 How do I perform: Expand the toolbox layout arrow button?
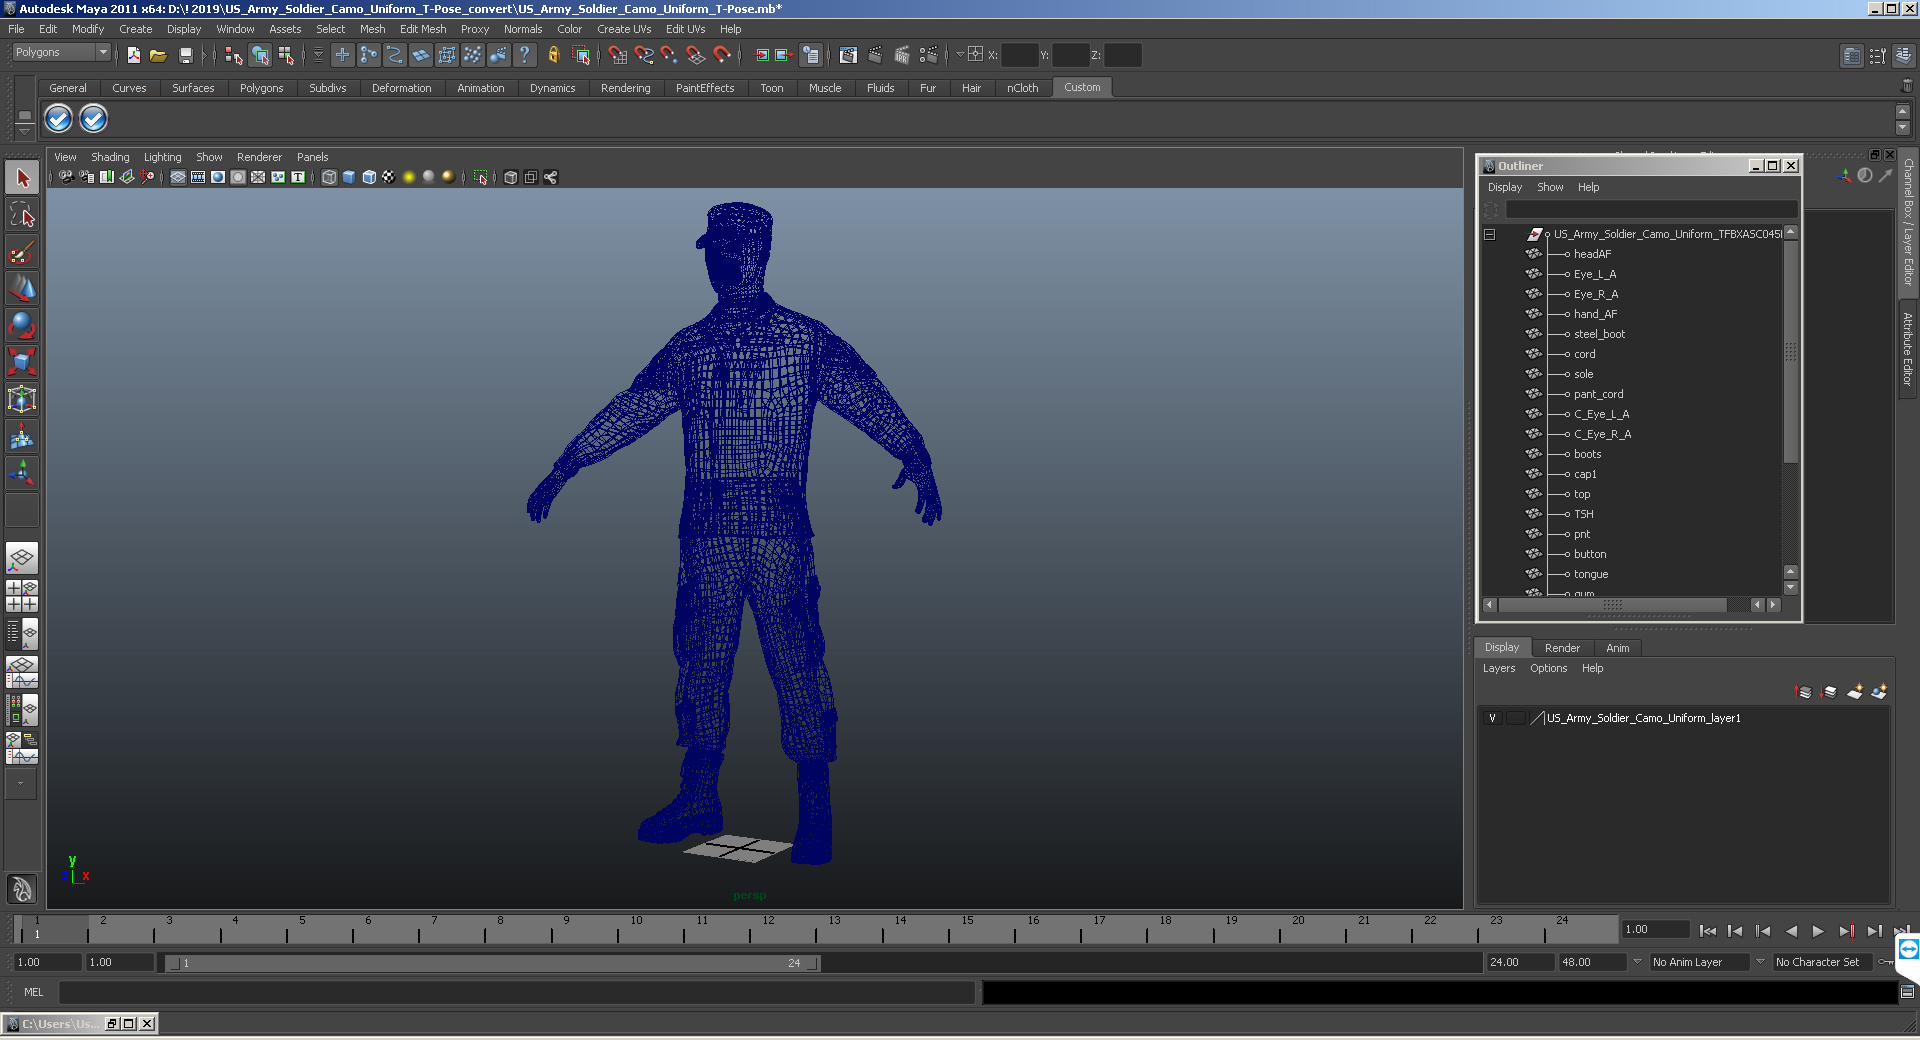pyautogui.click(x=20, y=784)
